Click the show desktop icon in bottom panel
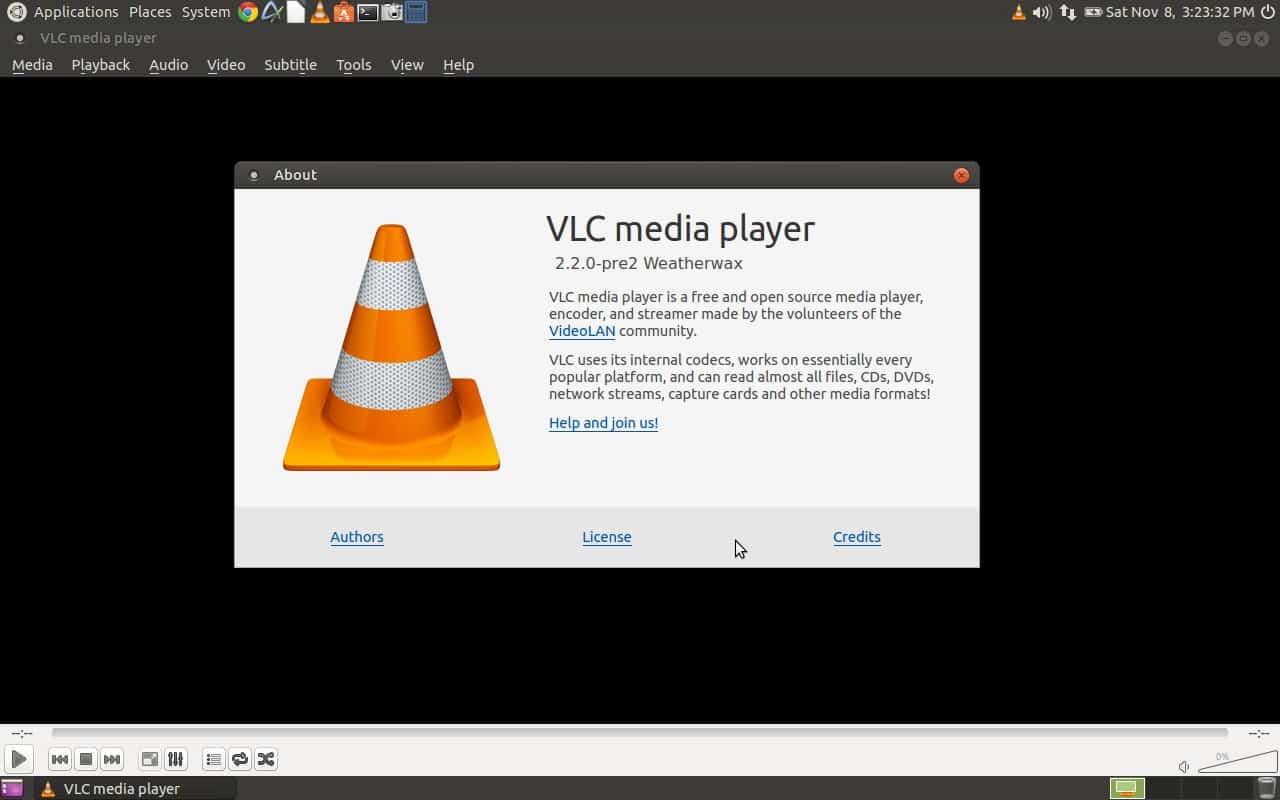The height and width of the screenshot is (800, 1280). tap(12, 788)
